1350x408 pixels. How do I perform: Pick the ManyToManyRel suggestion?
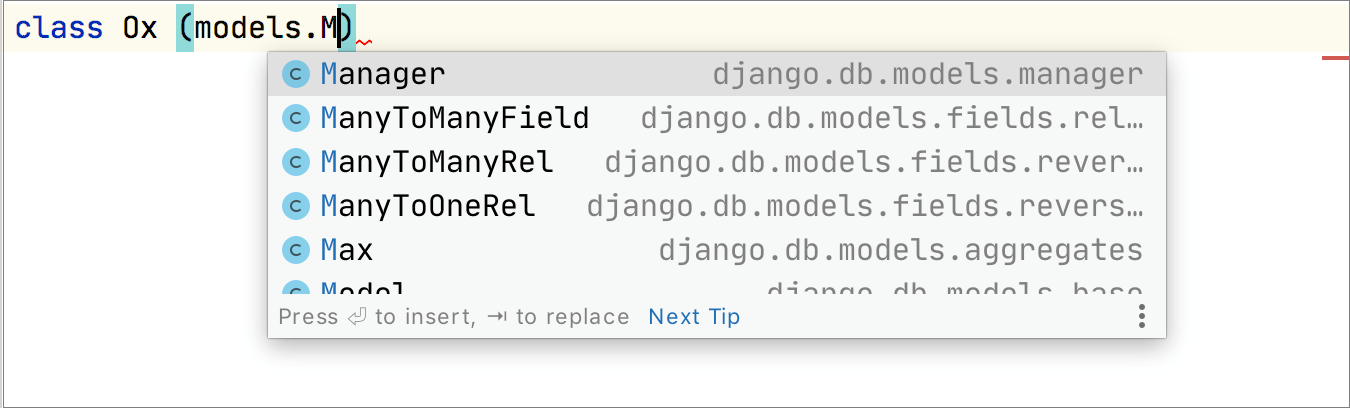pos(437,162)
